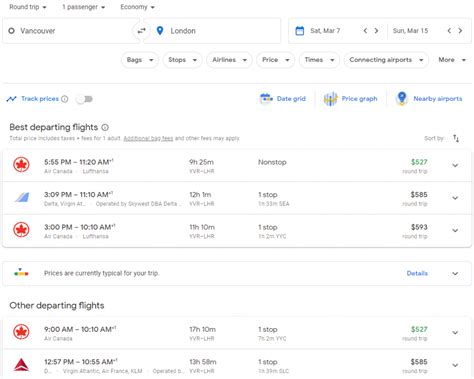Screen dimensions: 474x379
Task: Open the Connecting airports filter
Action: point(386,60)
